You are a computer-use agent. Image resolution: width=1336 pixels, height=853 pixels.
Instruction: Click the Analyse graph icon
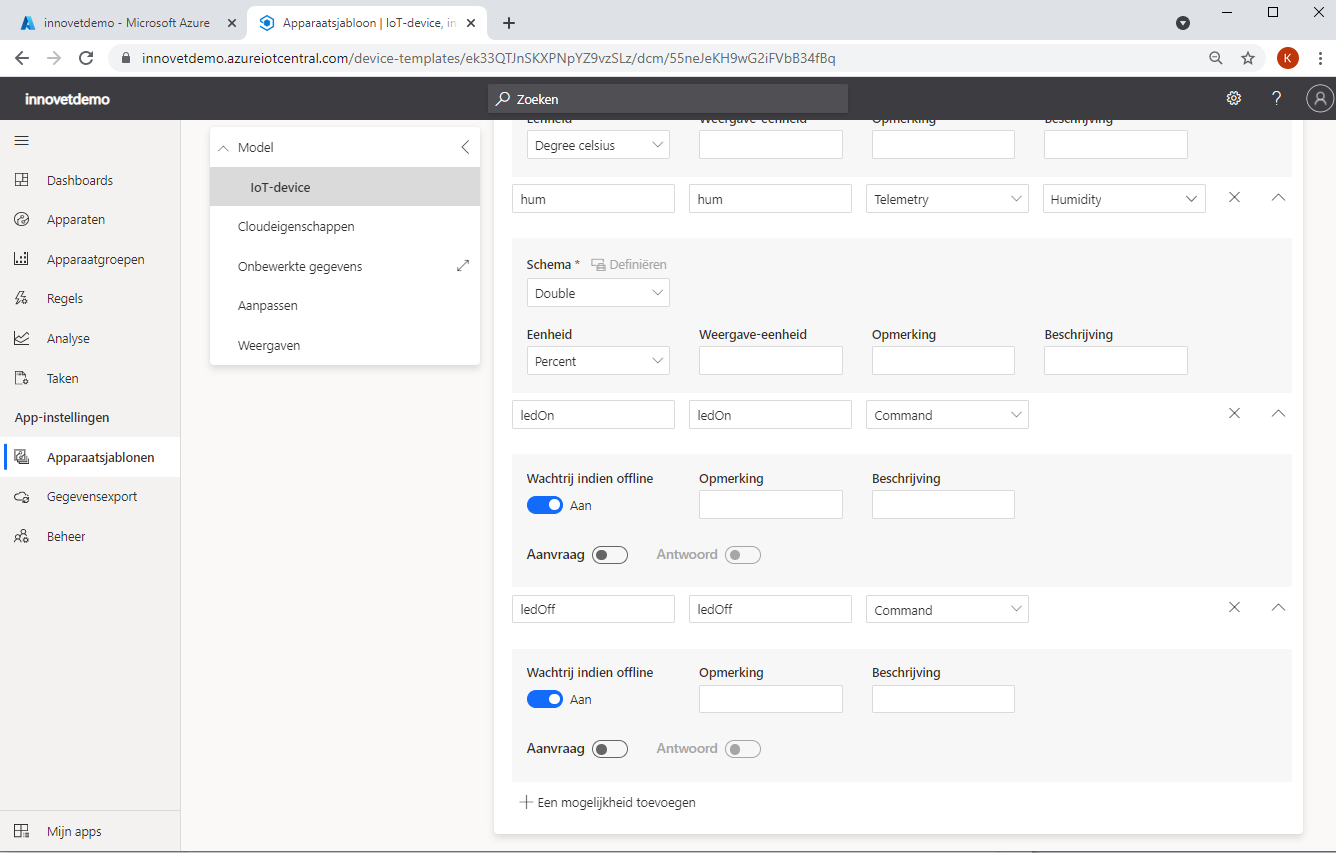point(22,338)
